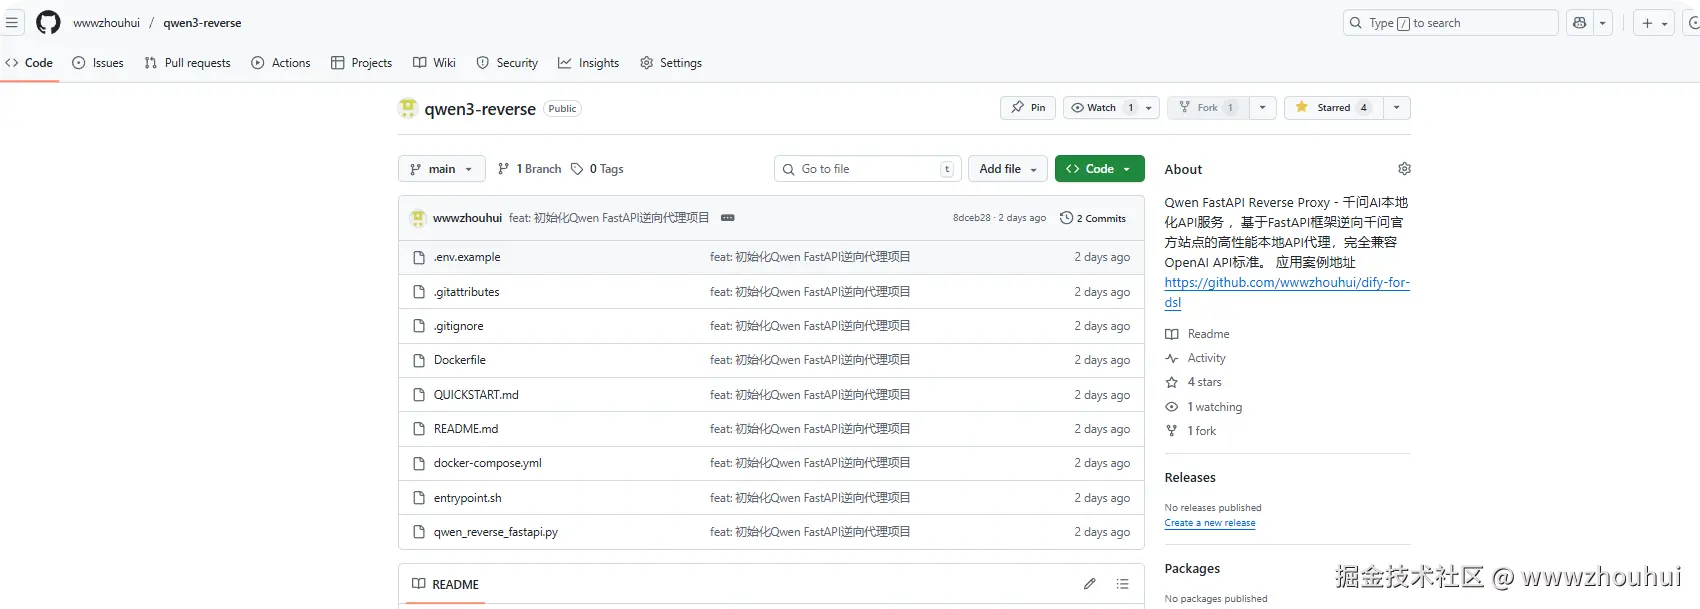Viewport: 1700px width, 609px height.
Task: Open the docker-compose.yml file
Action: coord(488,463)
